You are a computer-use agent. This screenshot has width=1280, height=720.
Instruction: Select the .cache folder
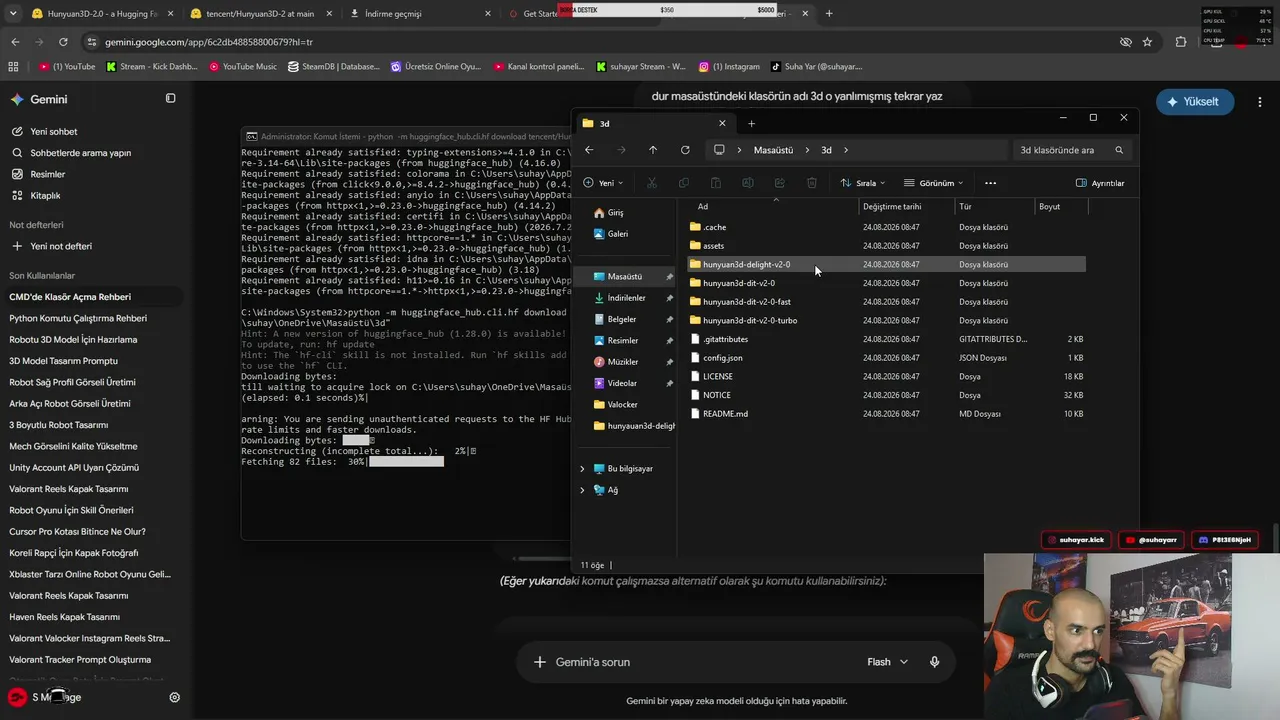click(886, 227)
